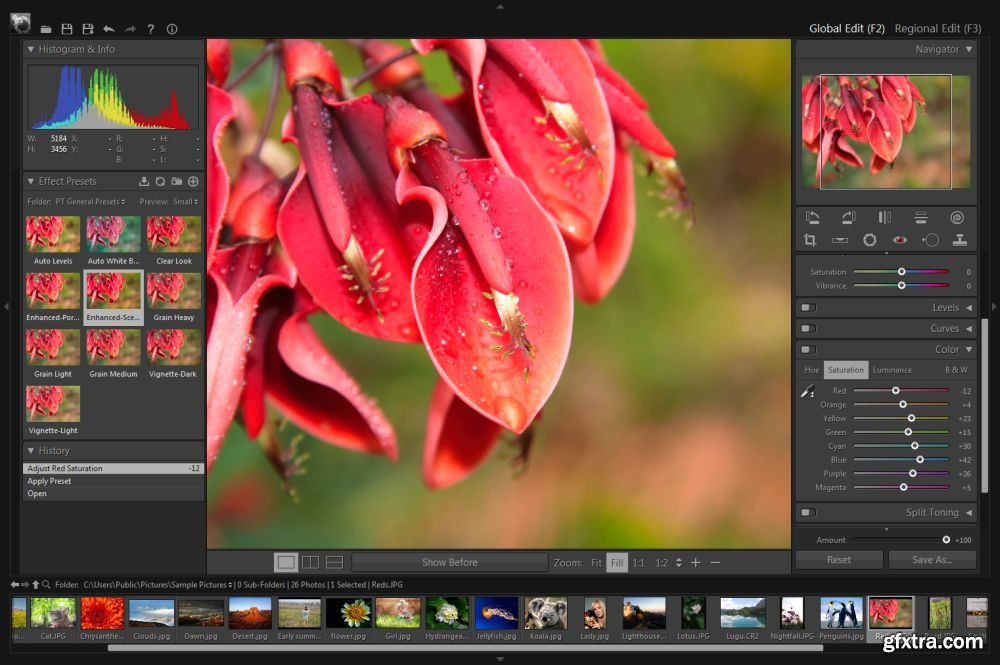
Task: Pick the side-by-side split view icon
Action: click(310, 563)
